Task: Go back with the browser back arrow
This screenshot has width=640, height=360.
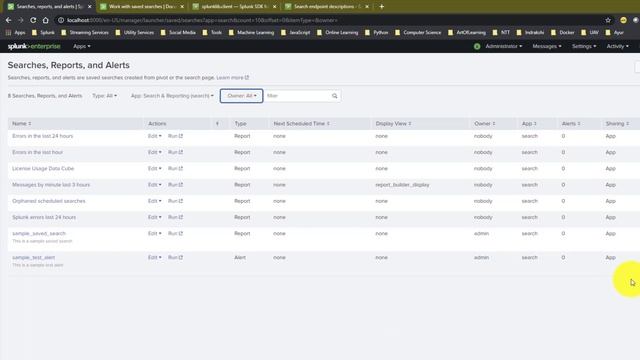Action: click(x=9, y=20)
